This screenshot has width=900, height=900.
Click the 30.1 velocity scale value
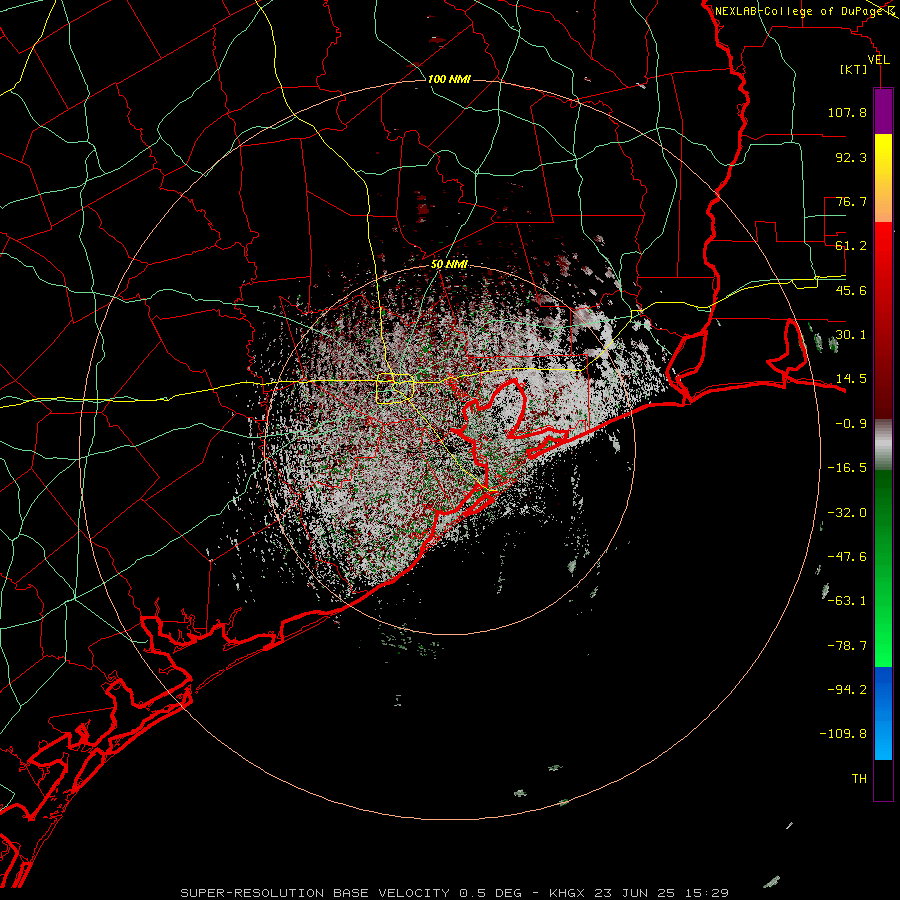pos(851,335)
